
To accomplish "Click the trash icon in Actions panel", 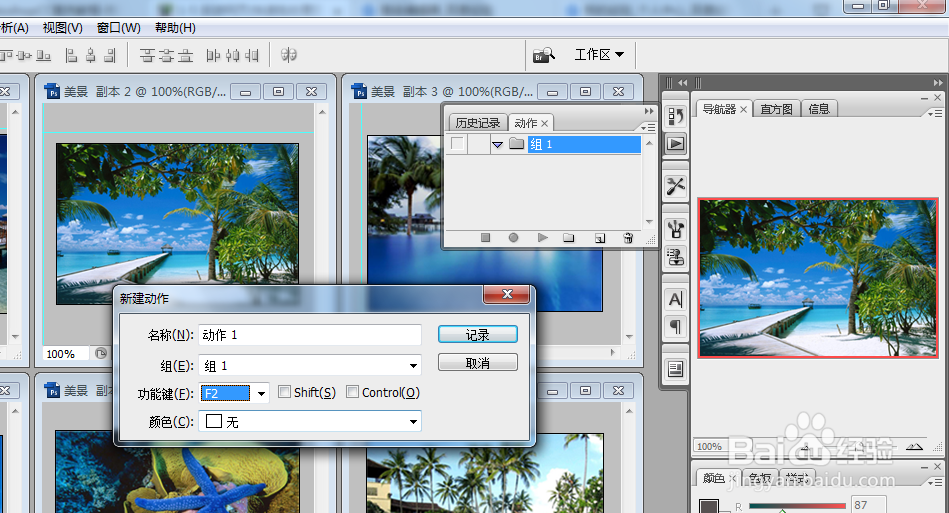I will coord(628,238).
